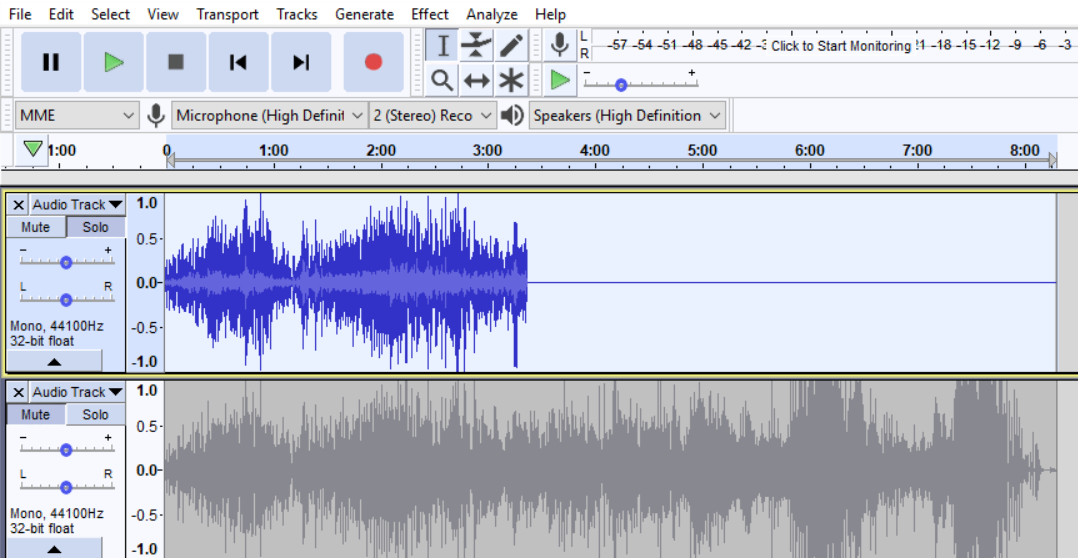1078x558 pixels.
Task: Open the Analyze menu
Action: tap(492, 14)
